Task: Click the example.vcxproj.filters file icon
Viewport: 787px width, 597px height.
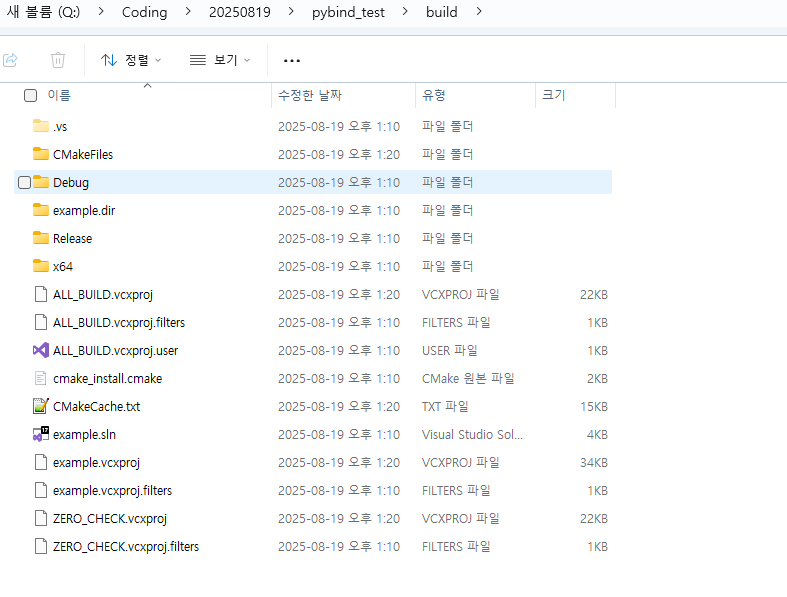Action: pos(41,490)
